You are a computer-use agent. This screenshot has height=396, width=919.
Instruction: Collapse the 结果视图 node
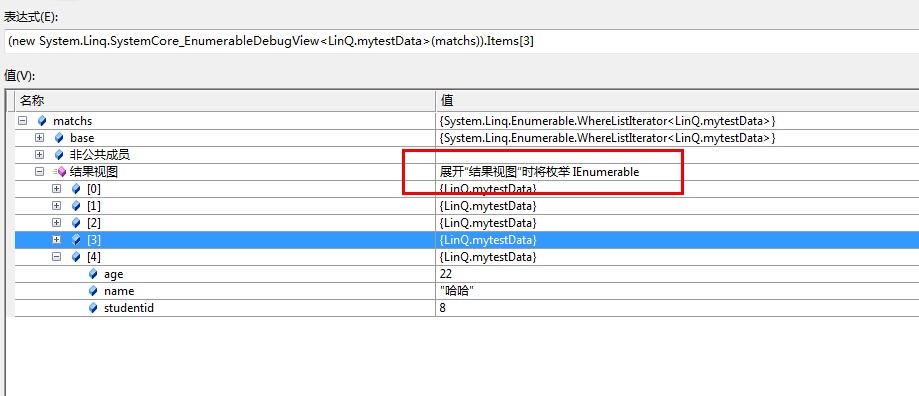point(39,172)
